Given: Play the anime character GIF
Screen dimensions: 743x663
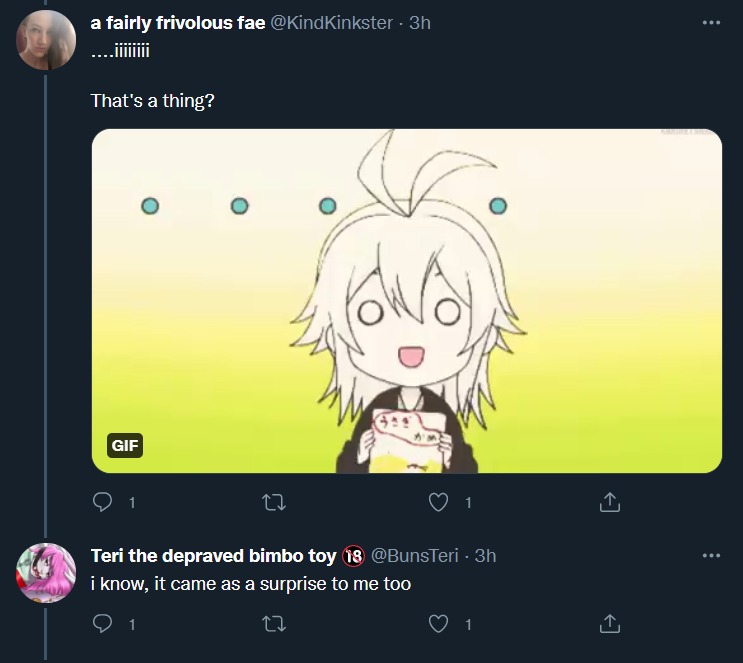Looking at the screenshot, I should click(x=407, y=301).
